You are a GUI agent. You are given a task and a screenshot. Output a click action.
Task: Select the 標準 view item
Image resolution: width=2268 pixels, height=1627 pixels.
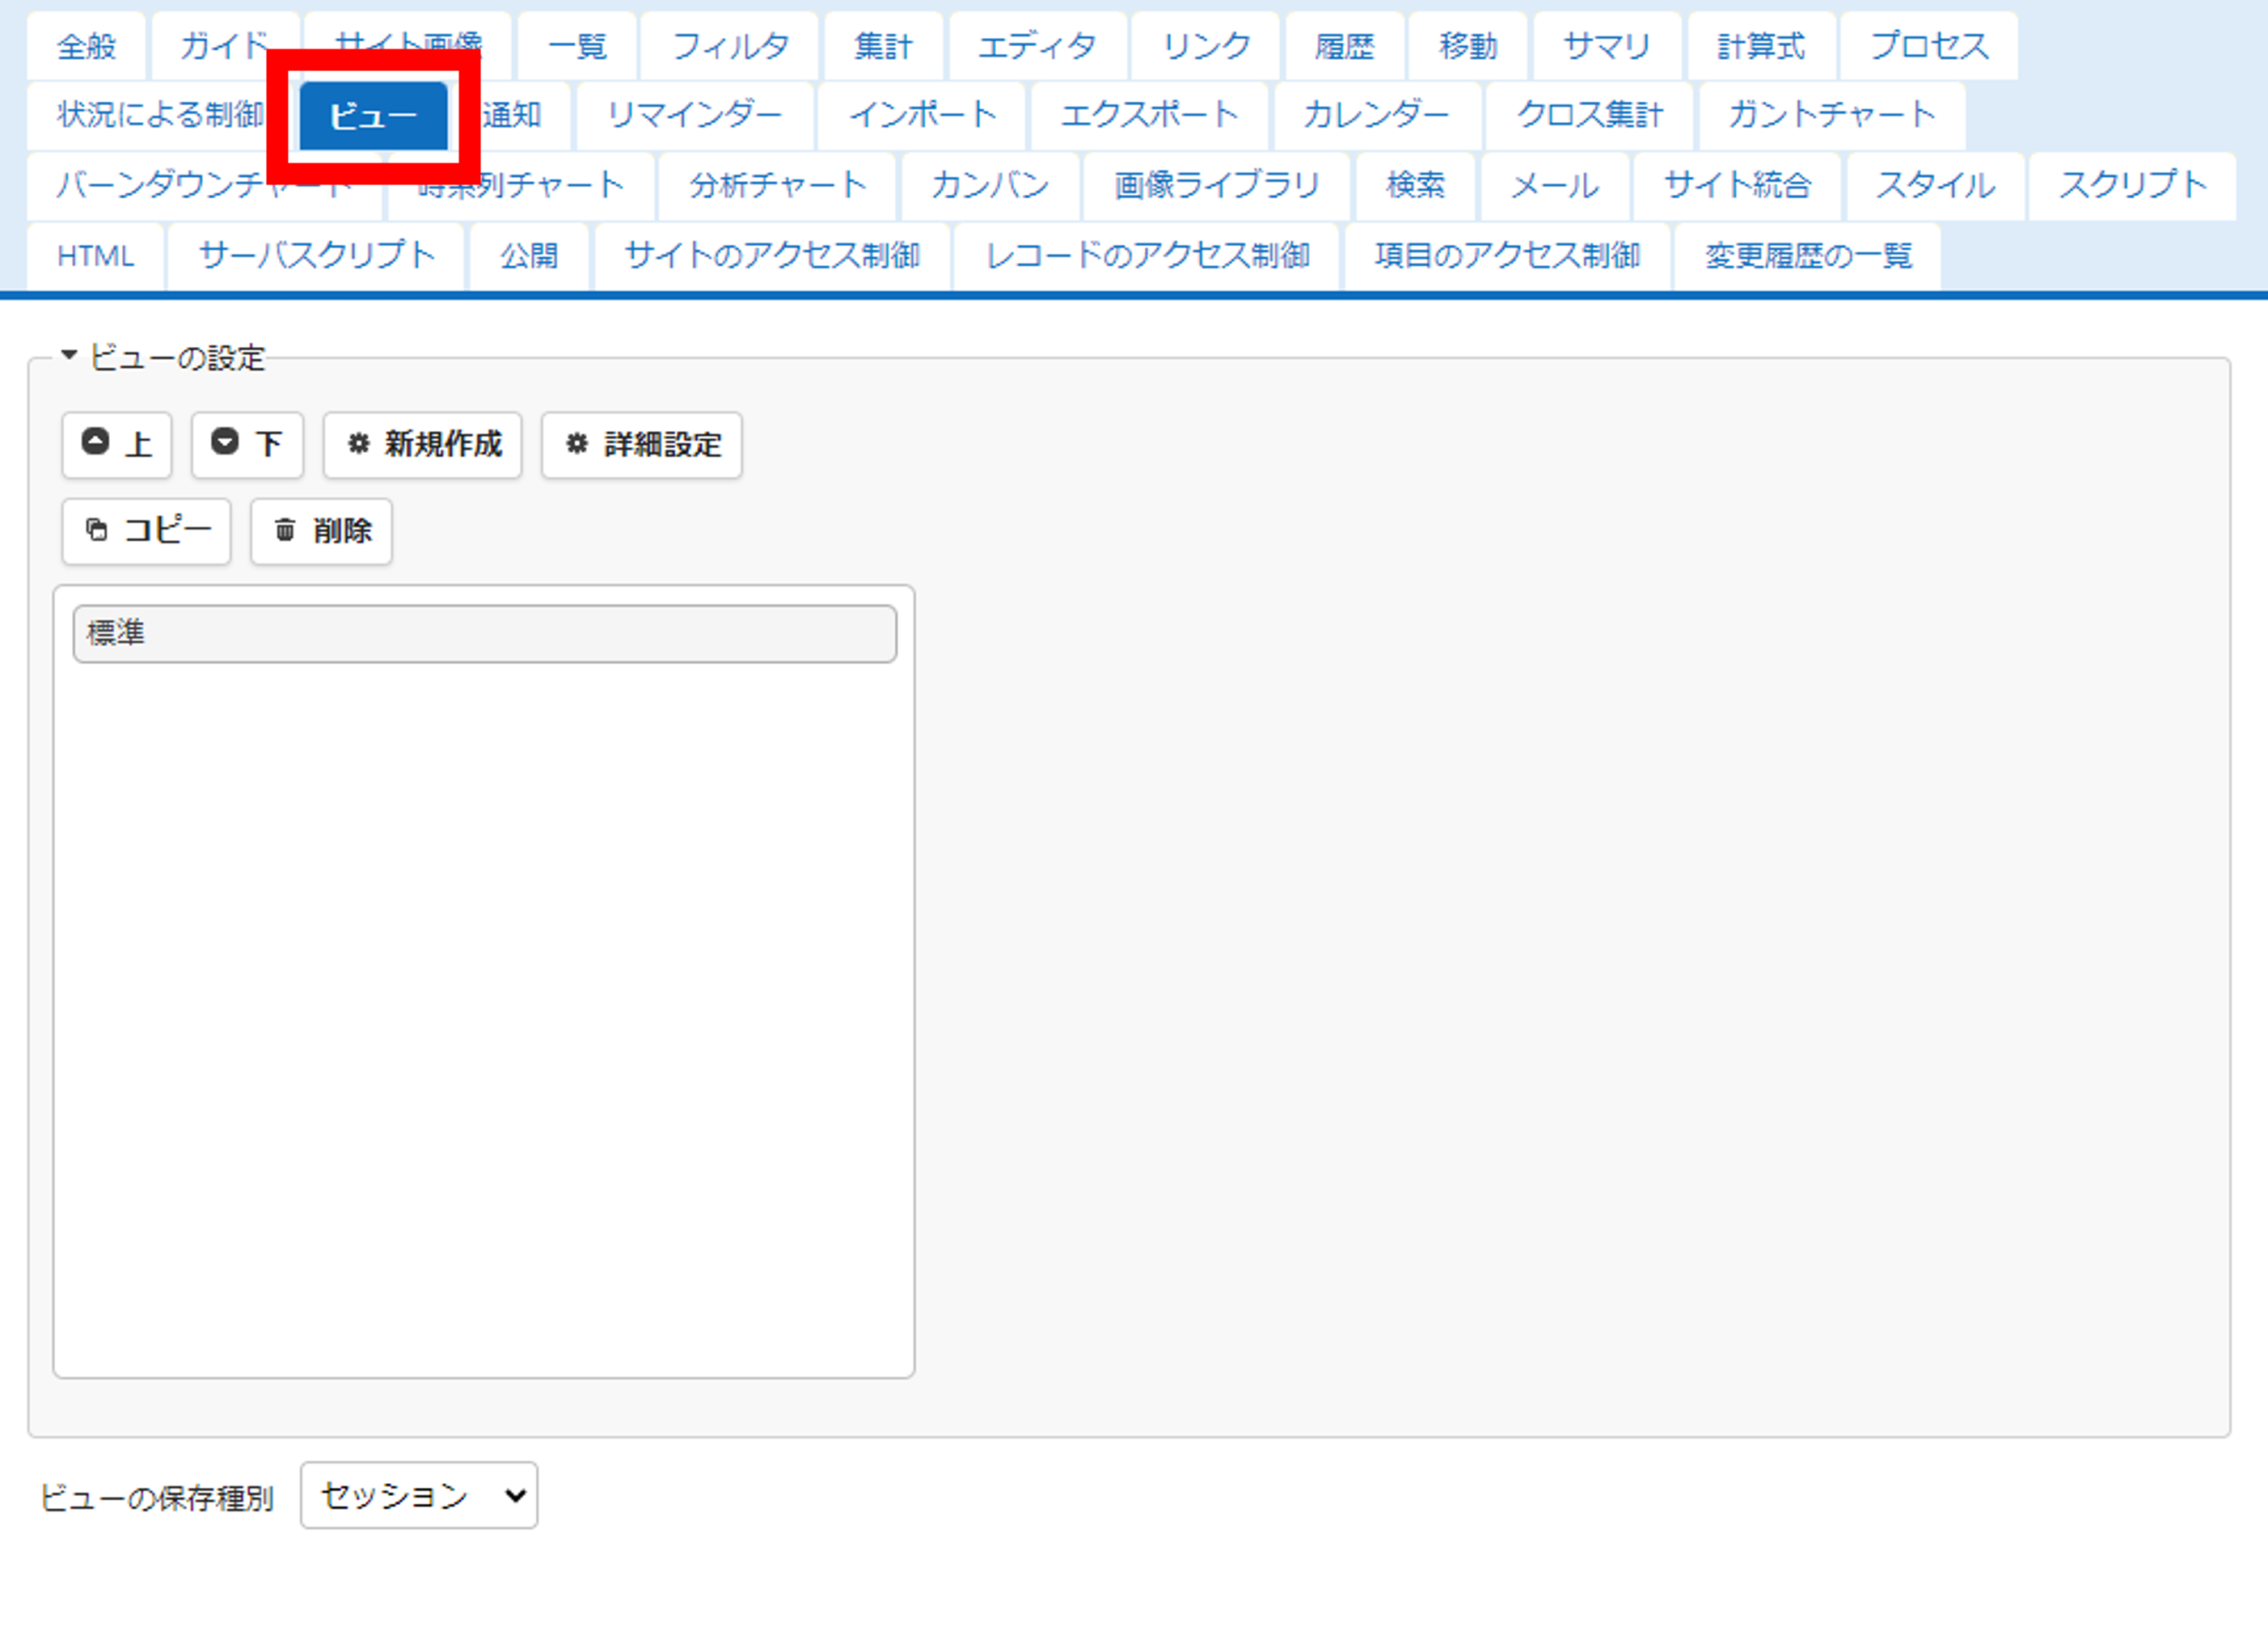coord(485,633)
